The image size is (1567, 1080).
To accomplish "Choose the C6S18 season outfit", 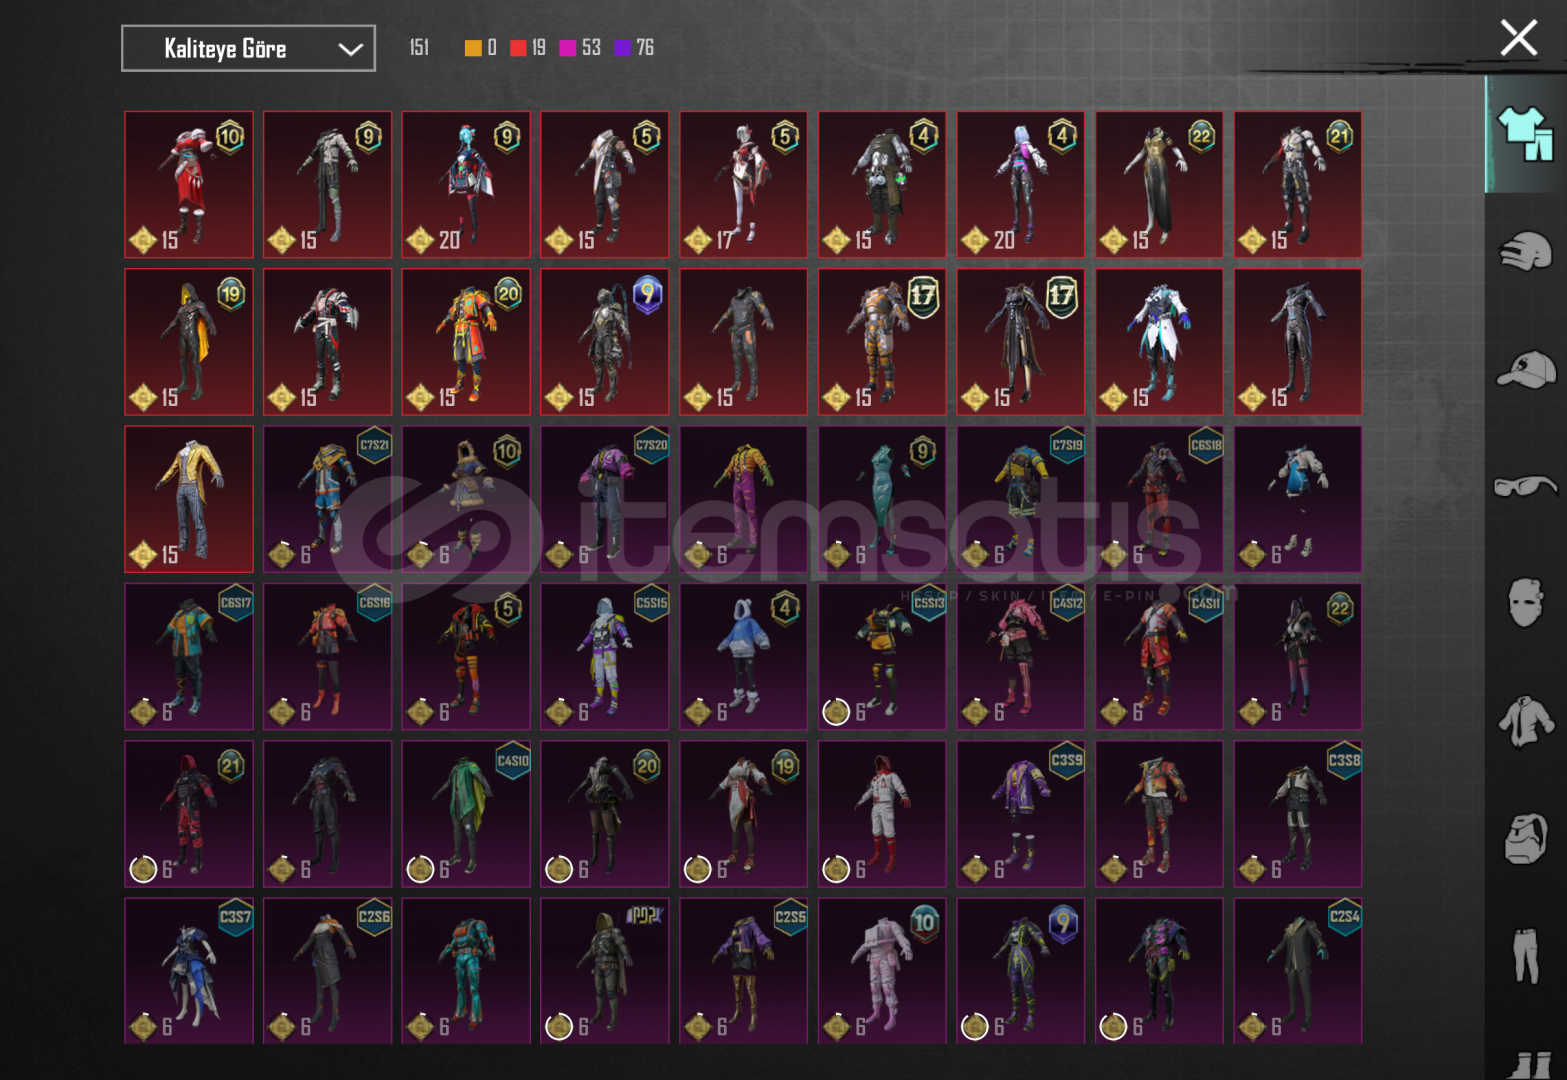I will click(1159, 499).
